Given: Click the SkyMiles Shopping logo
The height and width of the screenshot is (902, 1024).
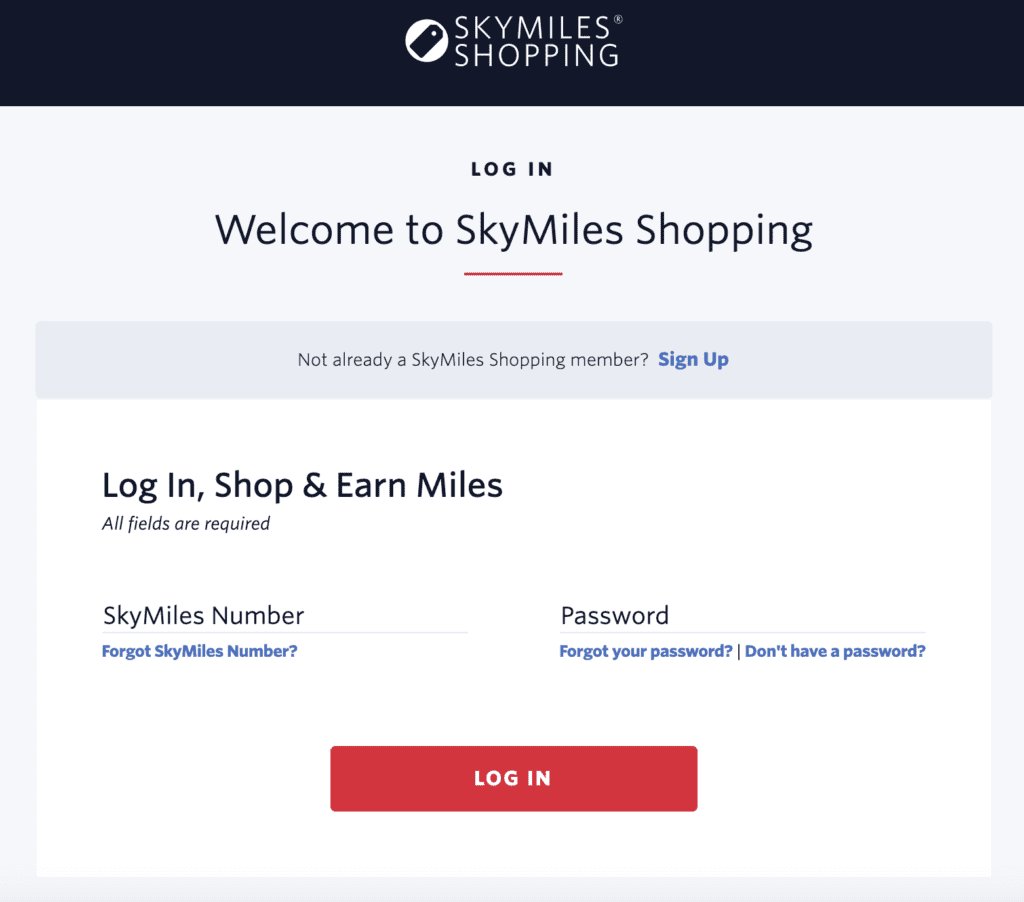Looking at the screenshot, I should pos(512,40).
